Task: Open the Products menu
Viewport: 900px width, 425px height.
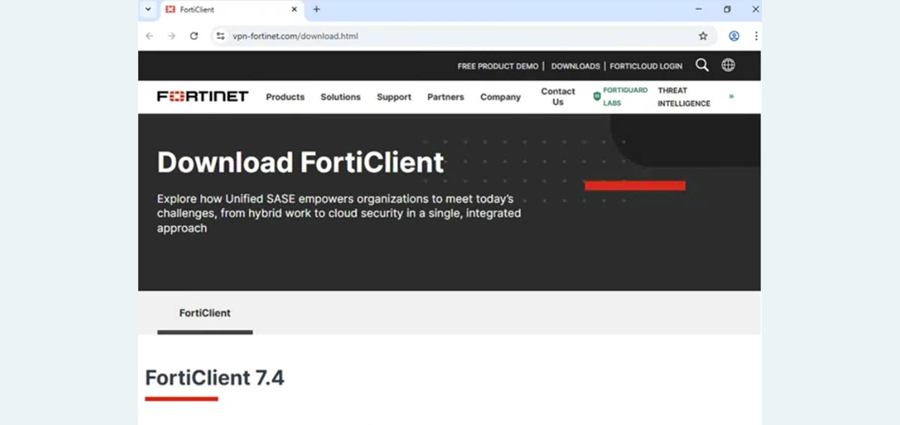Action: (285, 97)
